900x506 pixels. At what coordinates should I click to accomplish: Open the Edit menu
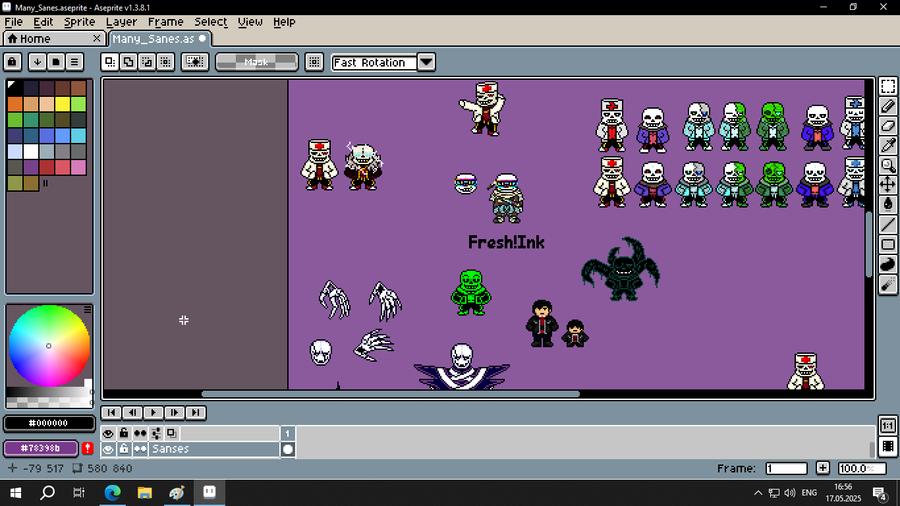click(43, 22)
